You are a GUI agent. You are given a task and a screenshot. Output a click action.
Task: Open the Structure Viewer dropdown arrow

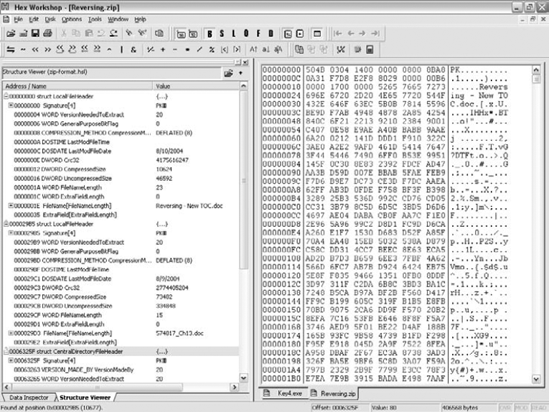241,73
